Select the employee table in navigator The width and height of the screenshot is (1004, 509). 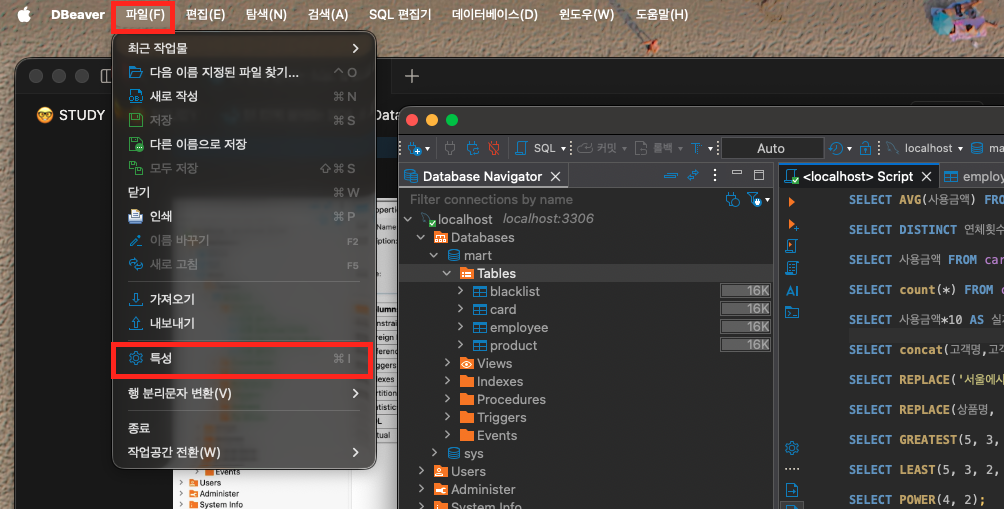[x=519, y=327]
